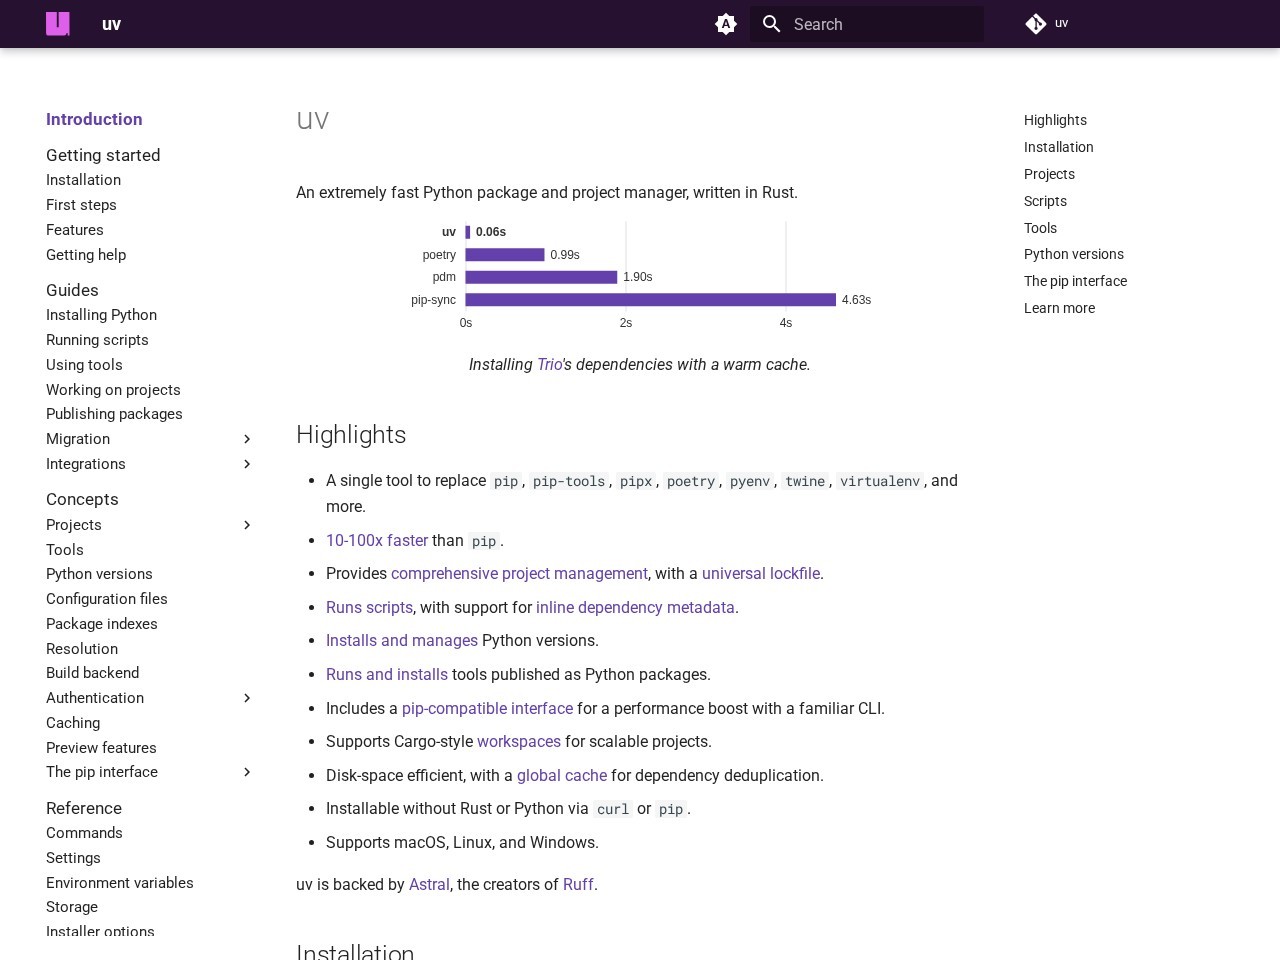Jump to The pip interface in contents
Screen dimensions: 1280x960
tap(1075, 281)
